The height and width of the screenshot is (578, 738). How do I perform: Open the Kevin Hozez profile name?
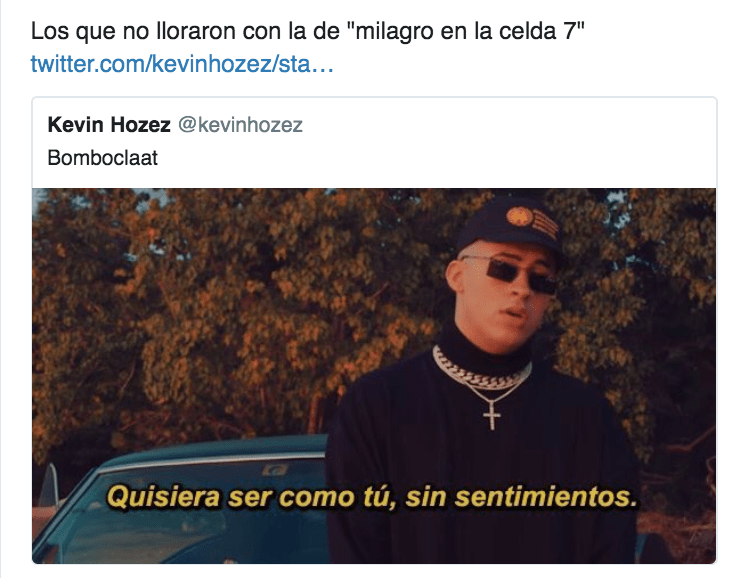tap(109, 125)
